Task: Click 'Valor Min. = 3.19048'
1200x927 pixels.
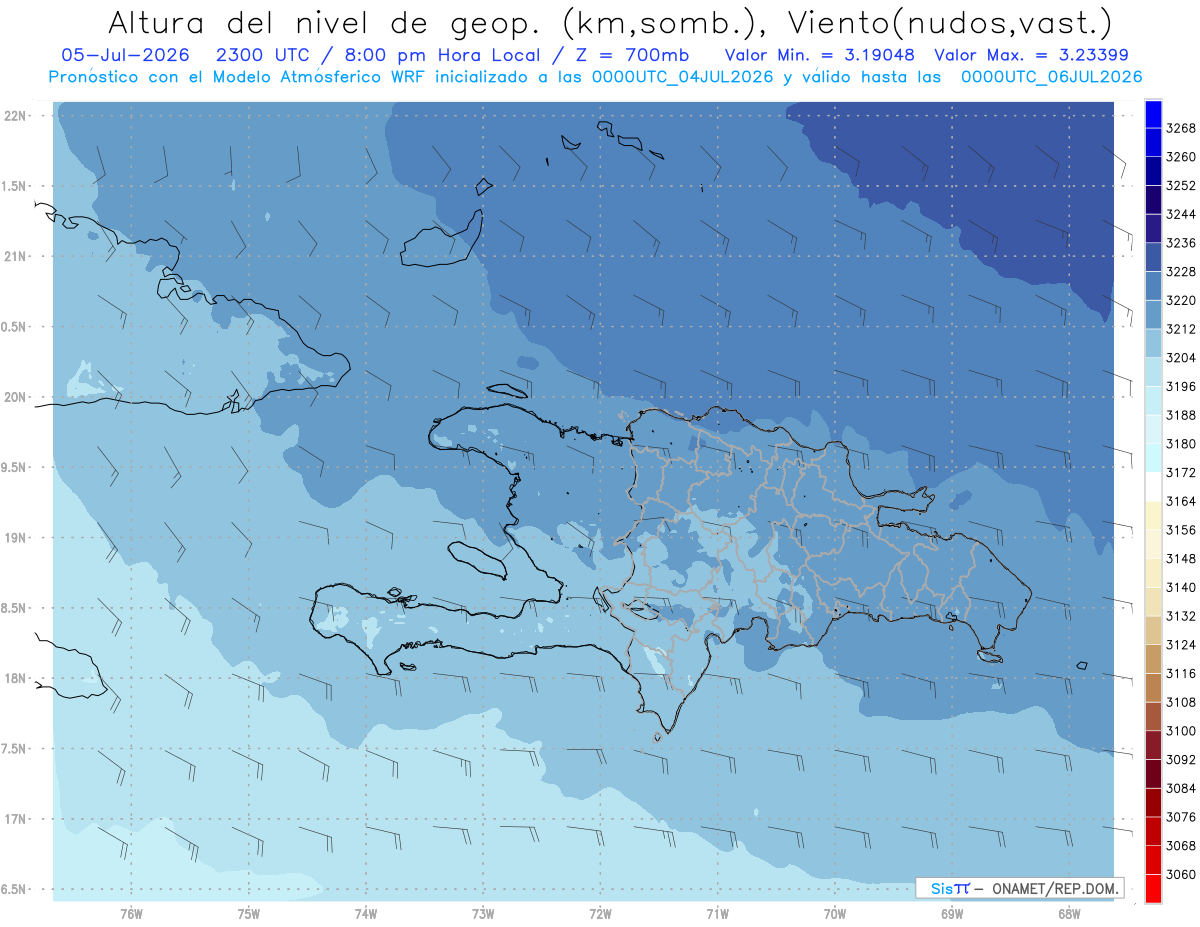Action: point(819,55)
